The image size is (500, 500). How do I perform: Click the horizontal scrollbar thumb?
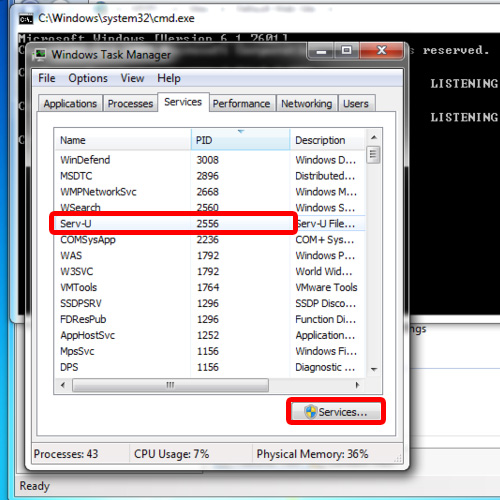click(170, 385)
